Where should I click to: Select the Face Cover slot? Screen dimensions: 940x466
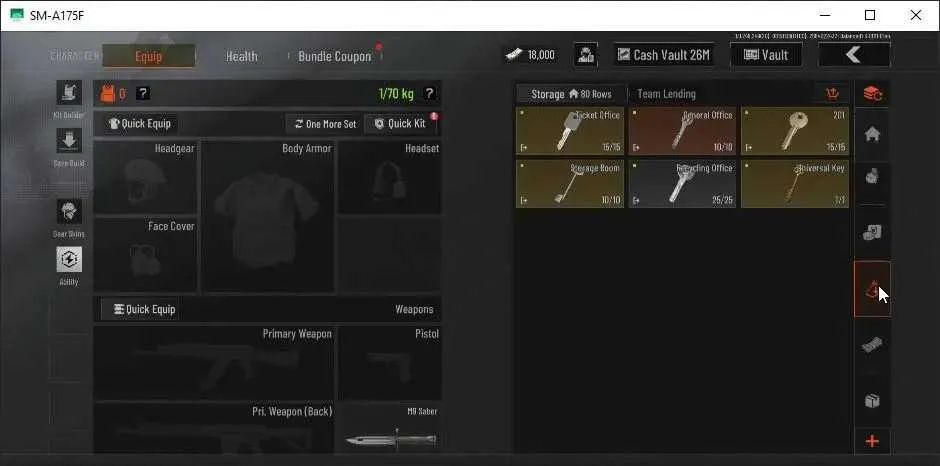coord(146,254)
